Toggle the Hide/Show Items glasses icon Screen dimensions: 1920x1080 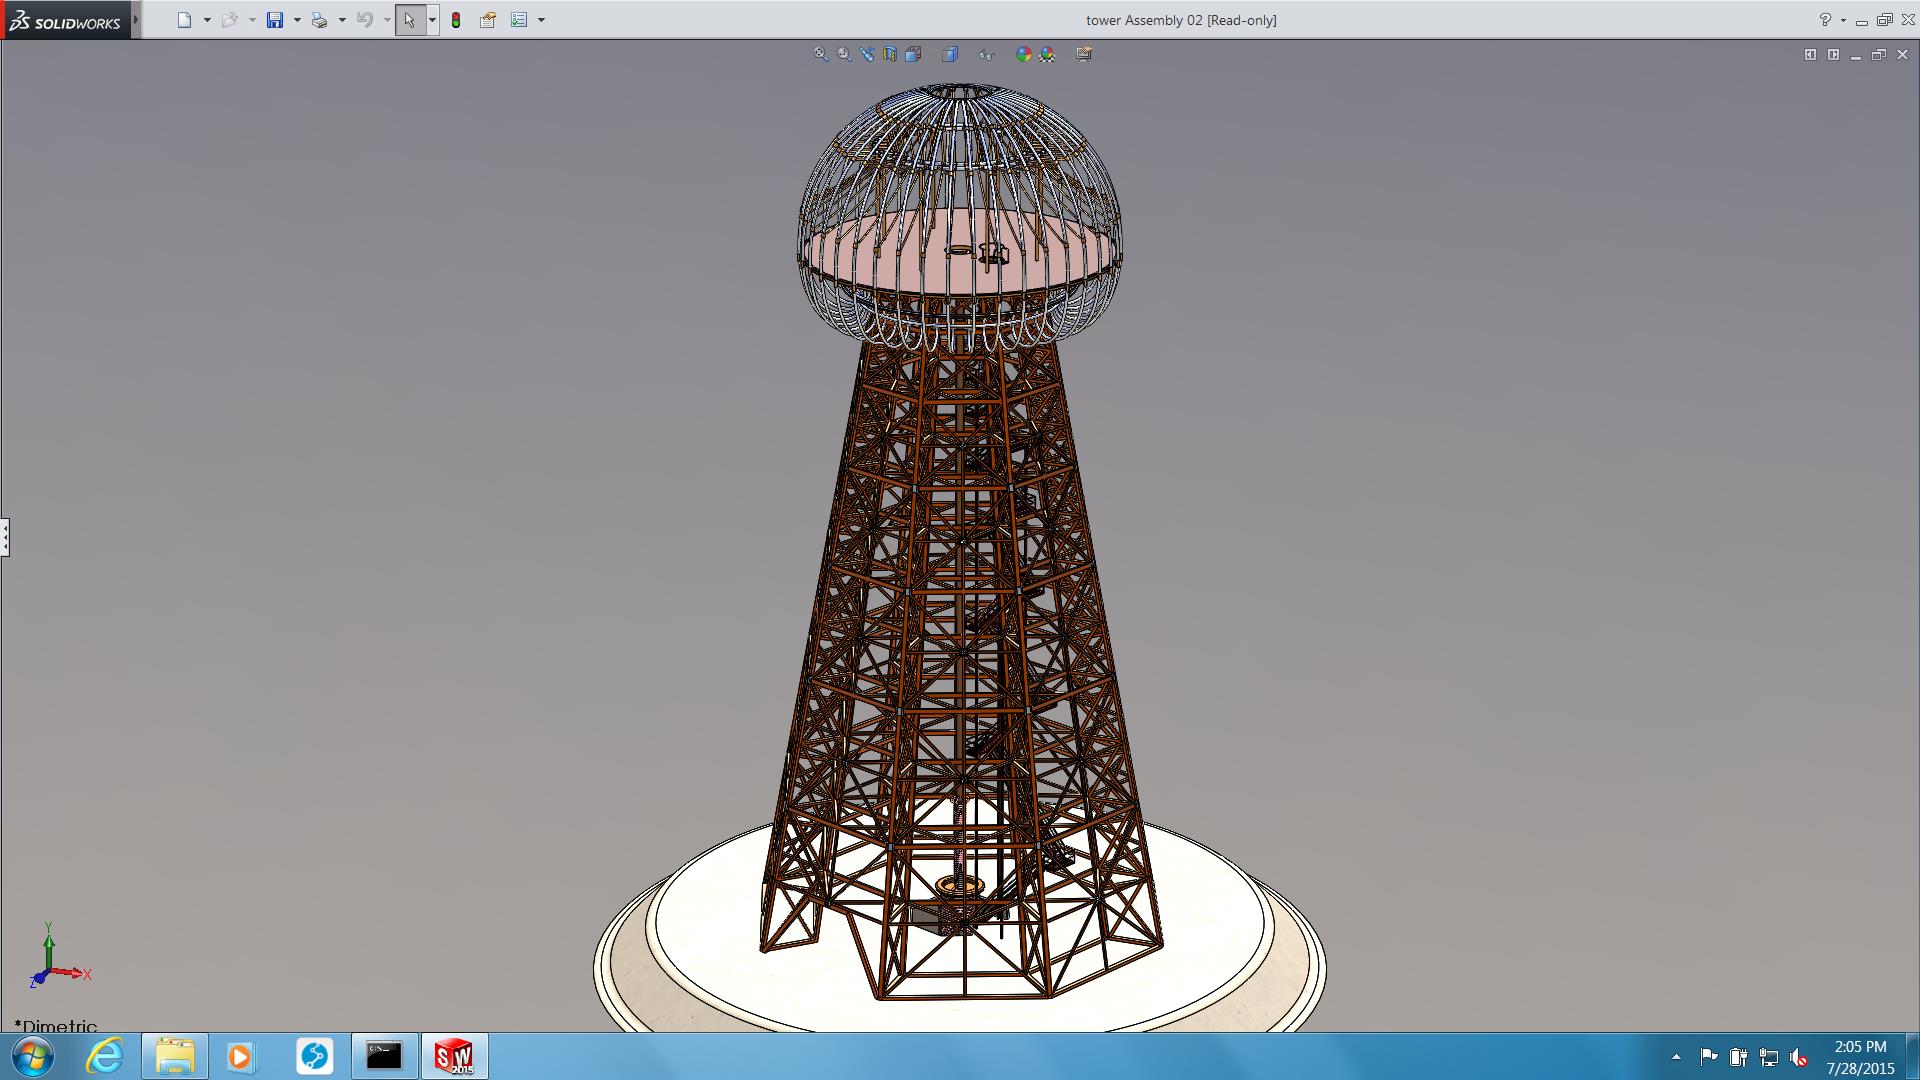tap(986, 54)
